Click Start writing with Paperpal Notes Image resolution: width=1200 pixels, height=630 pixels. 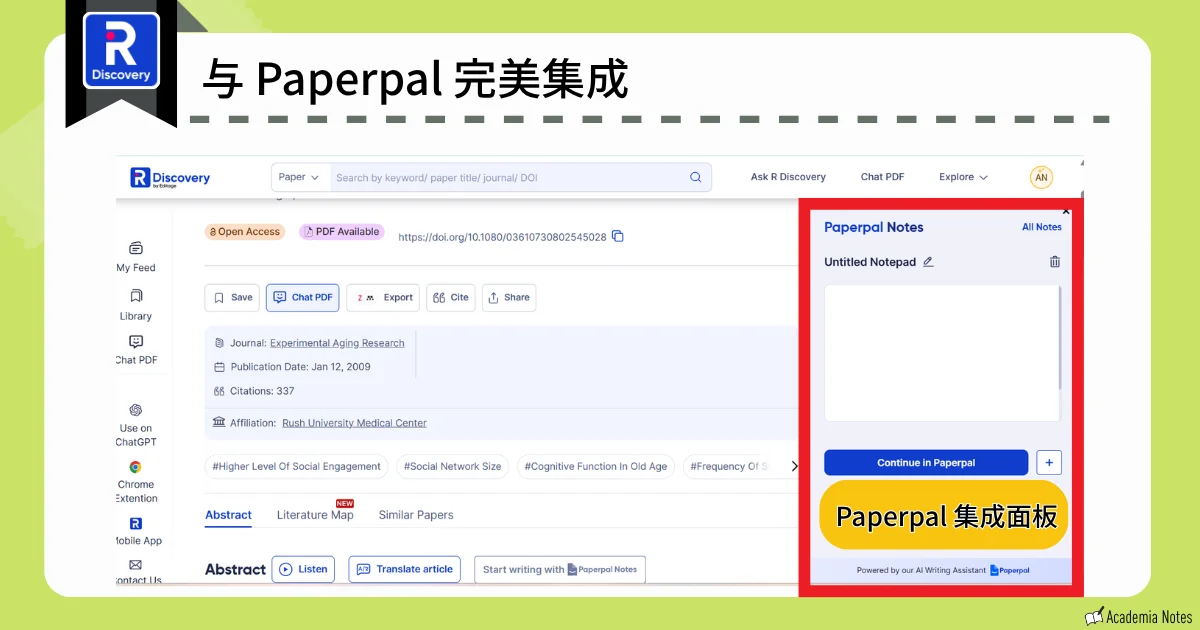(560, 569)
